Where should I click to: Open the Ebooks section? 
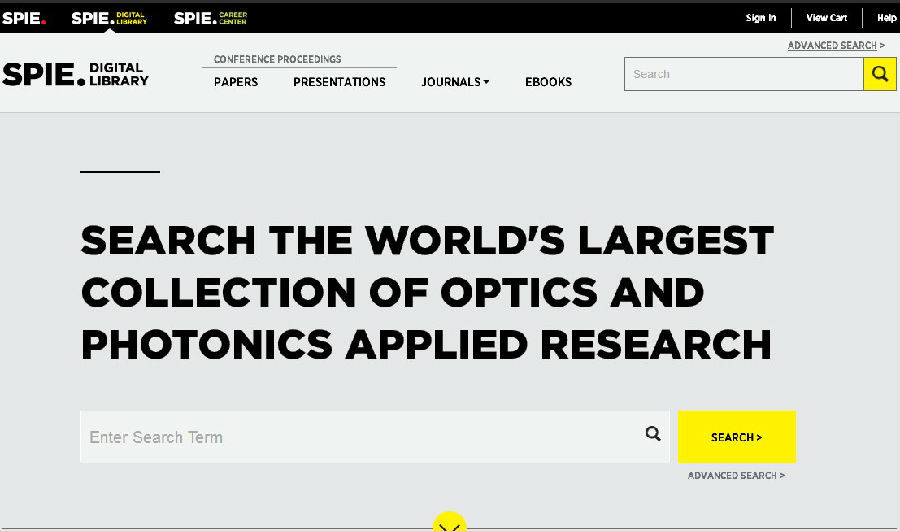tap(548, 82)
